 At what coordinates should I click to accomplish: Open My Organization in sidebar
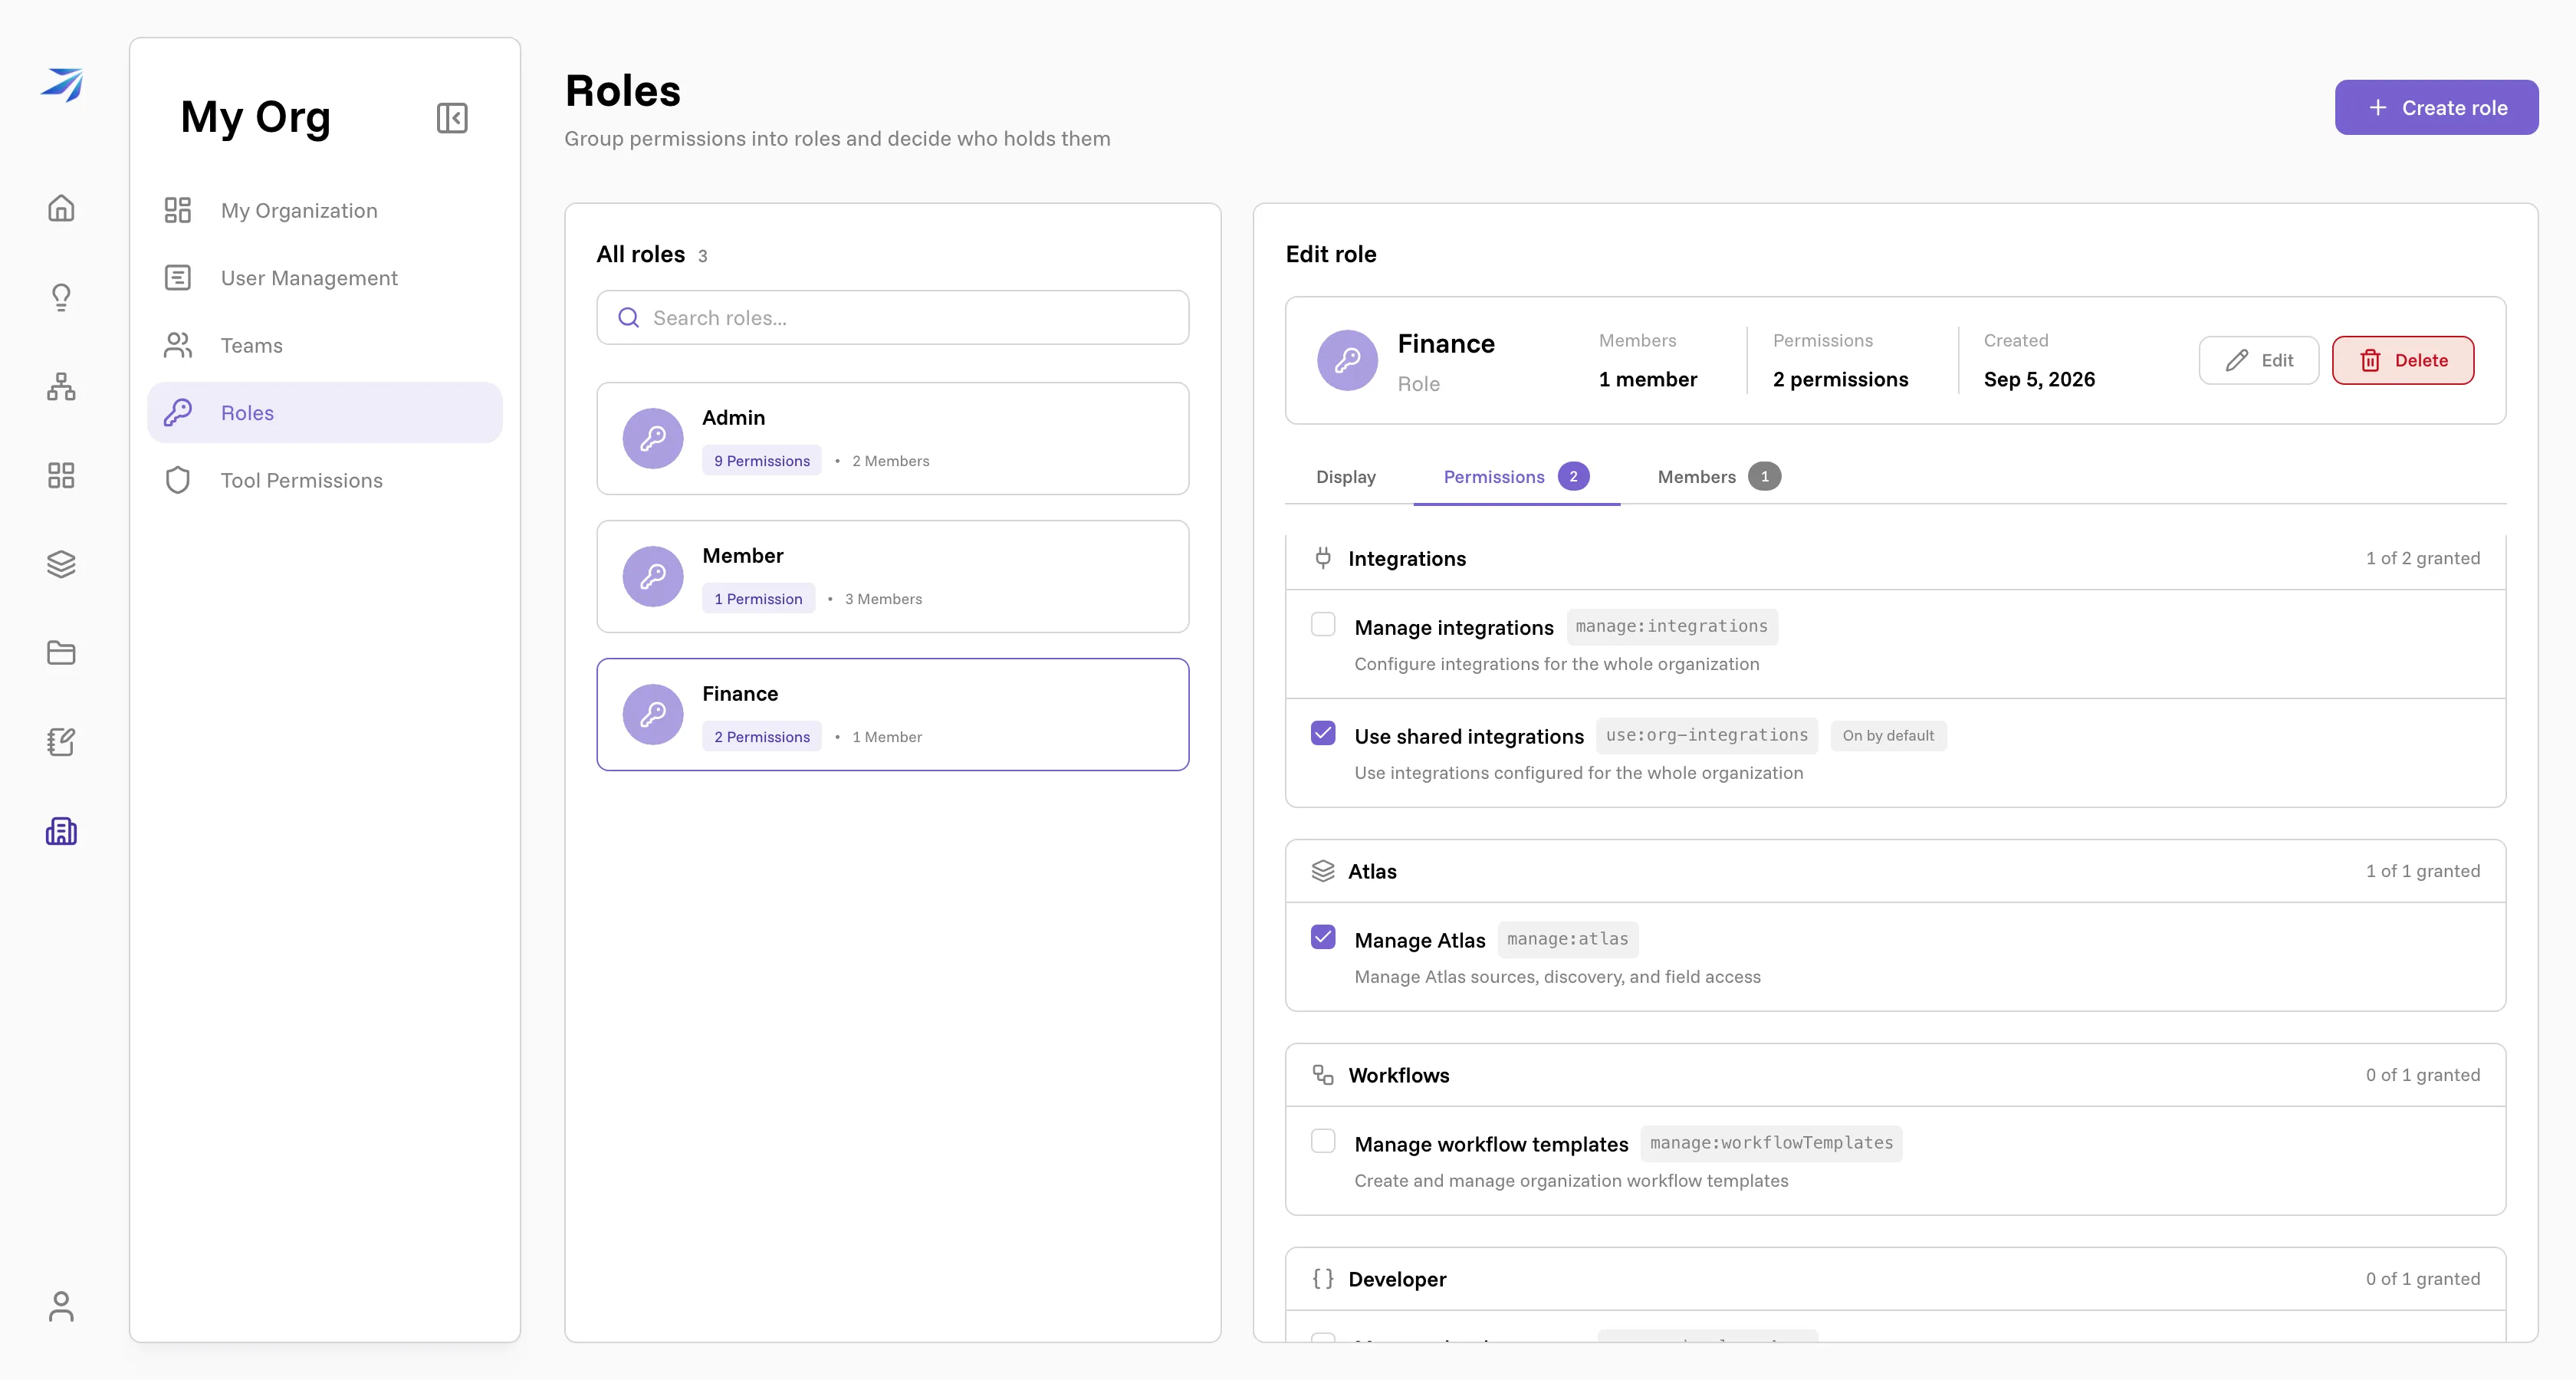[x=324, y=210]
